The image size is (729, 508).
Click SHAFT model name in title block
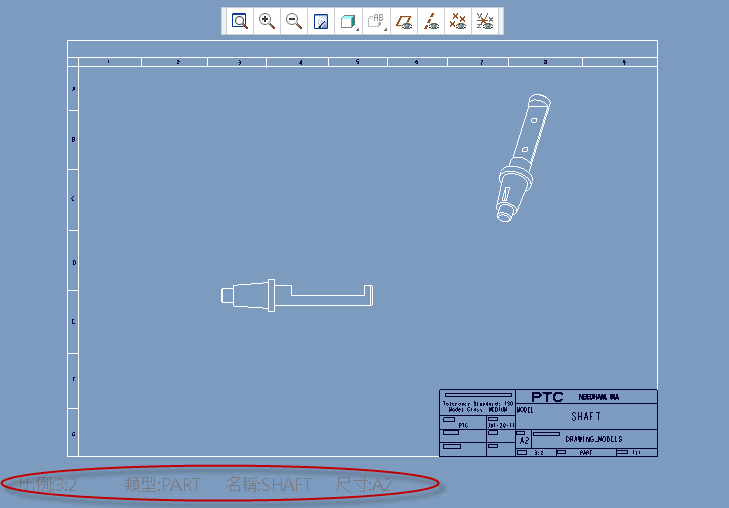click(586, 417)
